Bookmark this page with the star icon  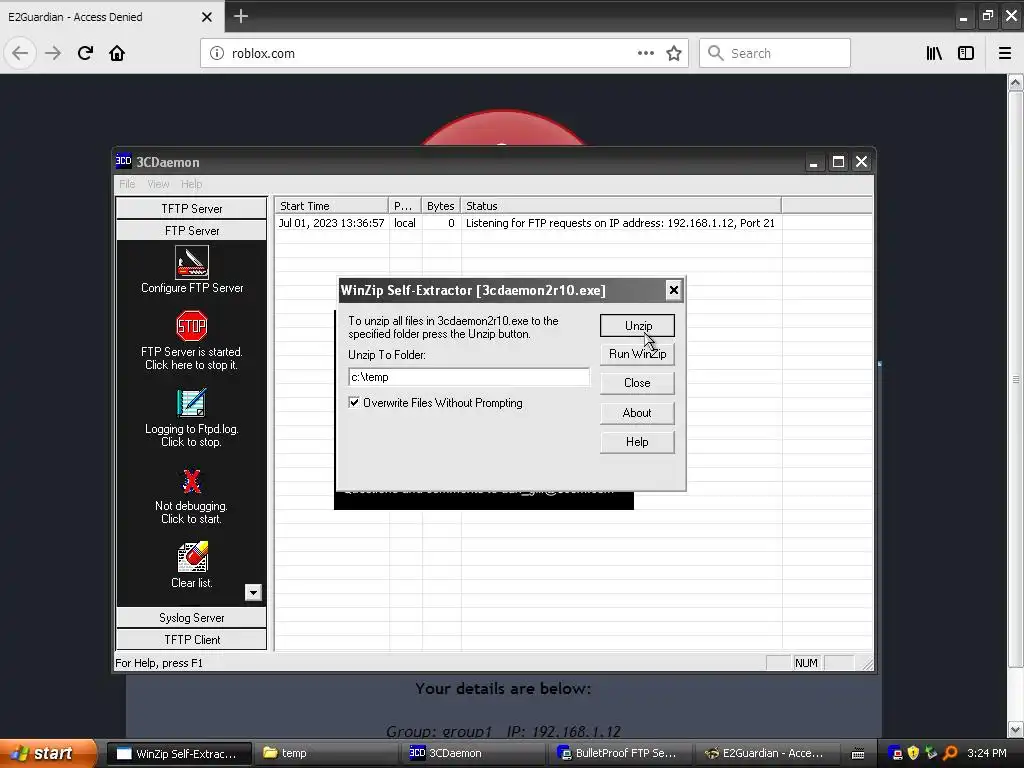click(674, 53)
